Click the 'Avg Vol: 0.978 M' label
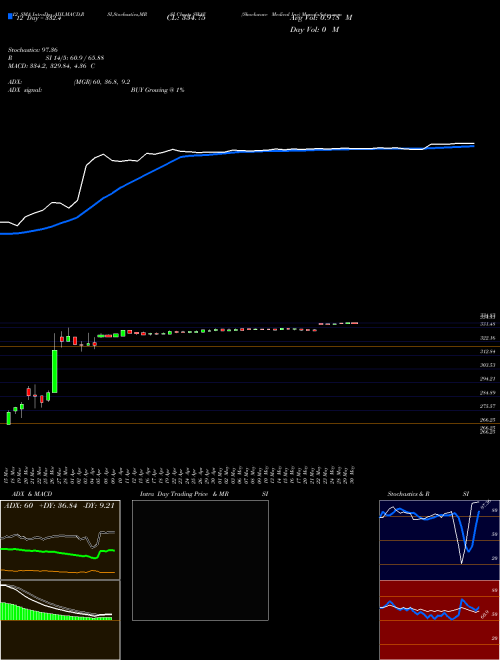This screenshot has width=500, height=660. click(x=321, y=18)
